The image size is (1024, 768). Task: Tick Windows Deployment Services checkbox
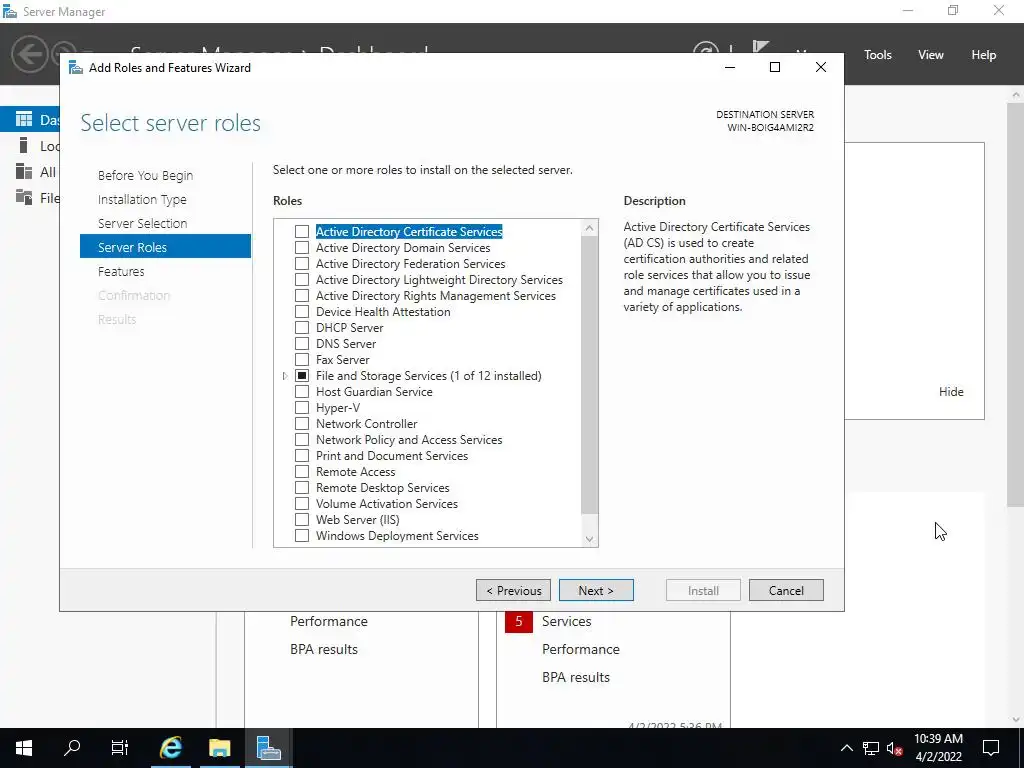tap(302, 536)
